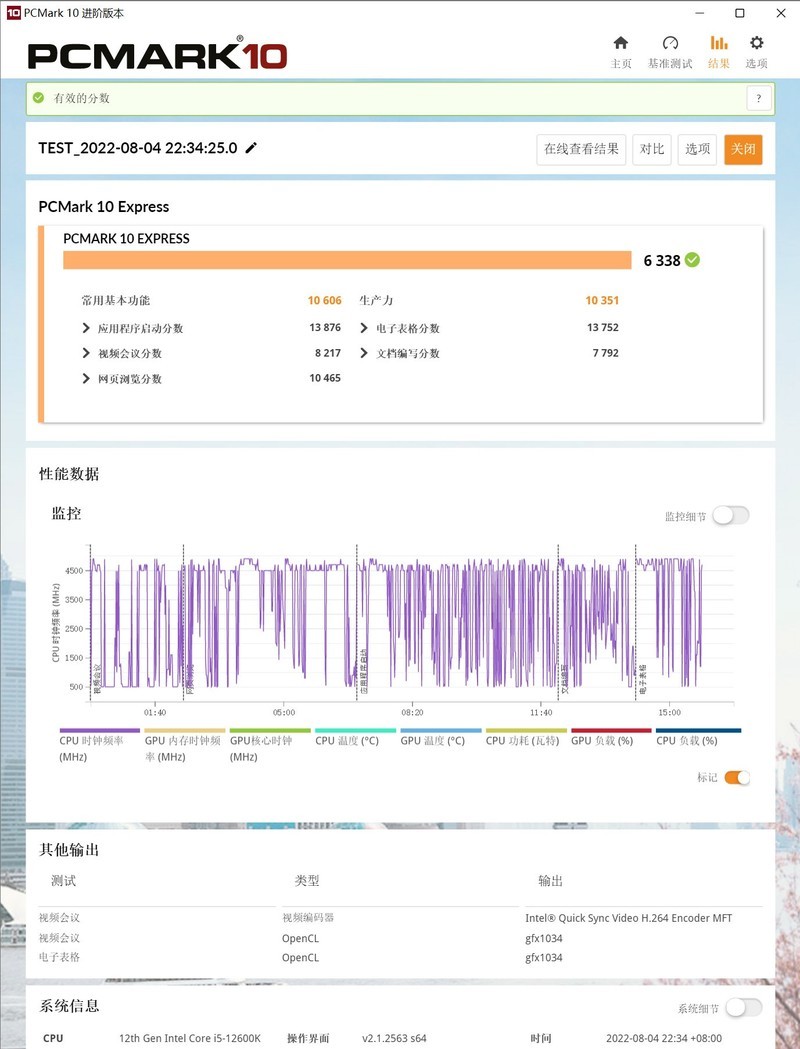
Task: Click the green checkmark beside score 6338
Action: tap(694, 259)
